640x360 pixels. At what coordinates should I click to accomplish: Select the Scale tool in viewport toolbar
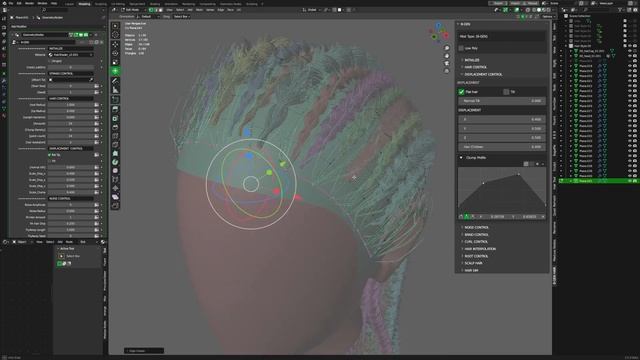click(116, 62)
